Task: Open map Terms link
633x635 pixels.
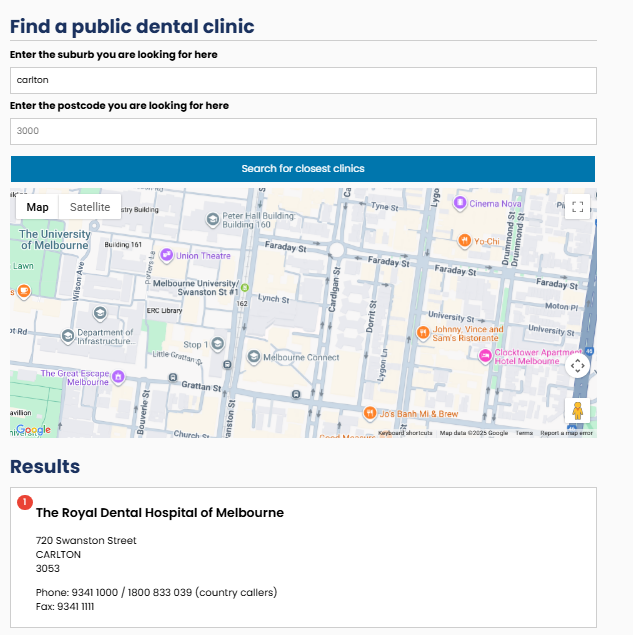Action: point(524,433)
